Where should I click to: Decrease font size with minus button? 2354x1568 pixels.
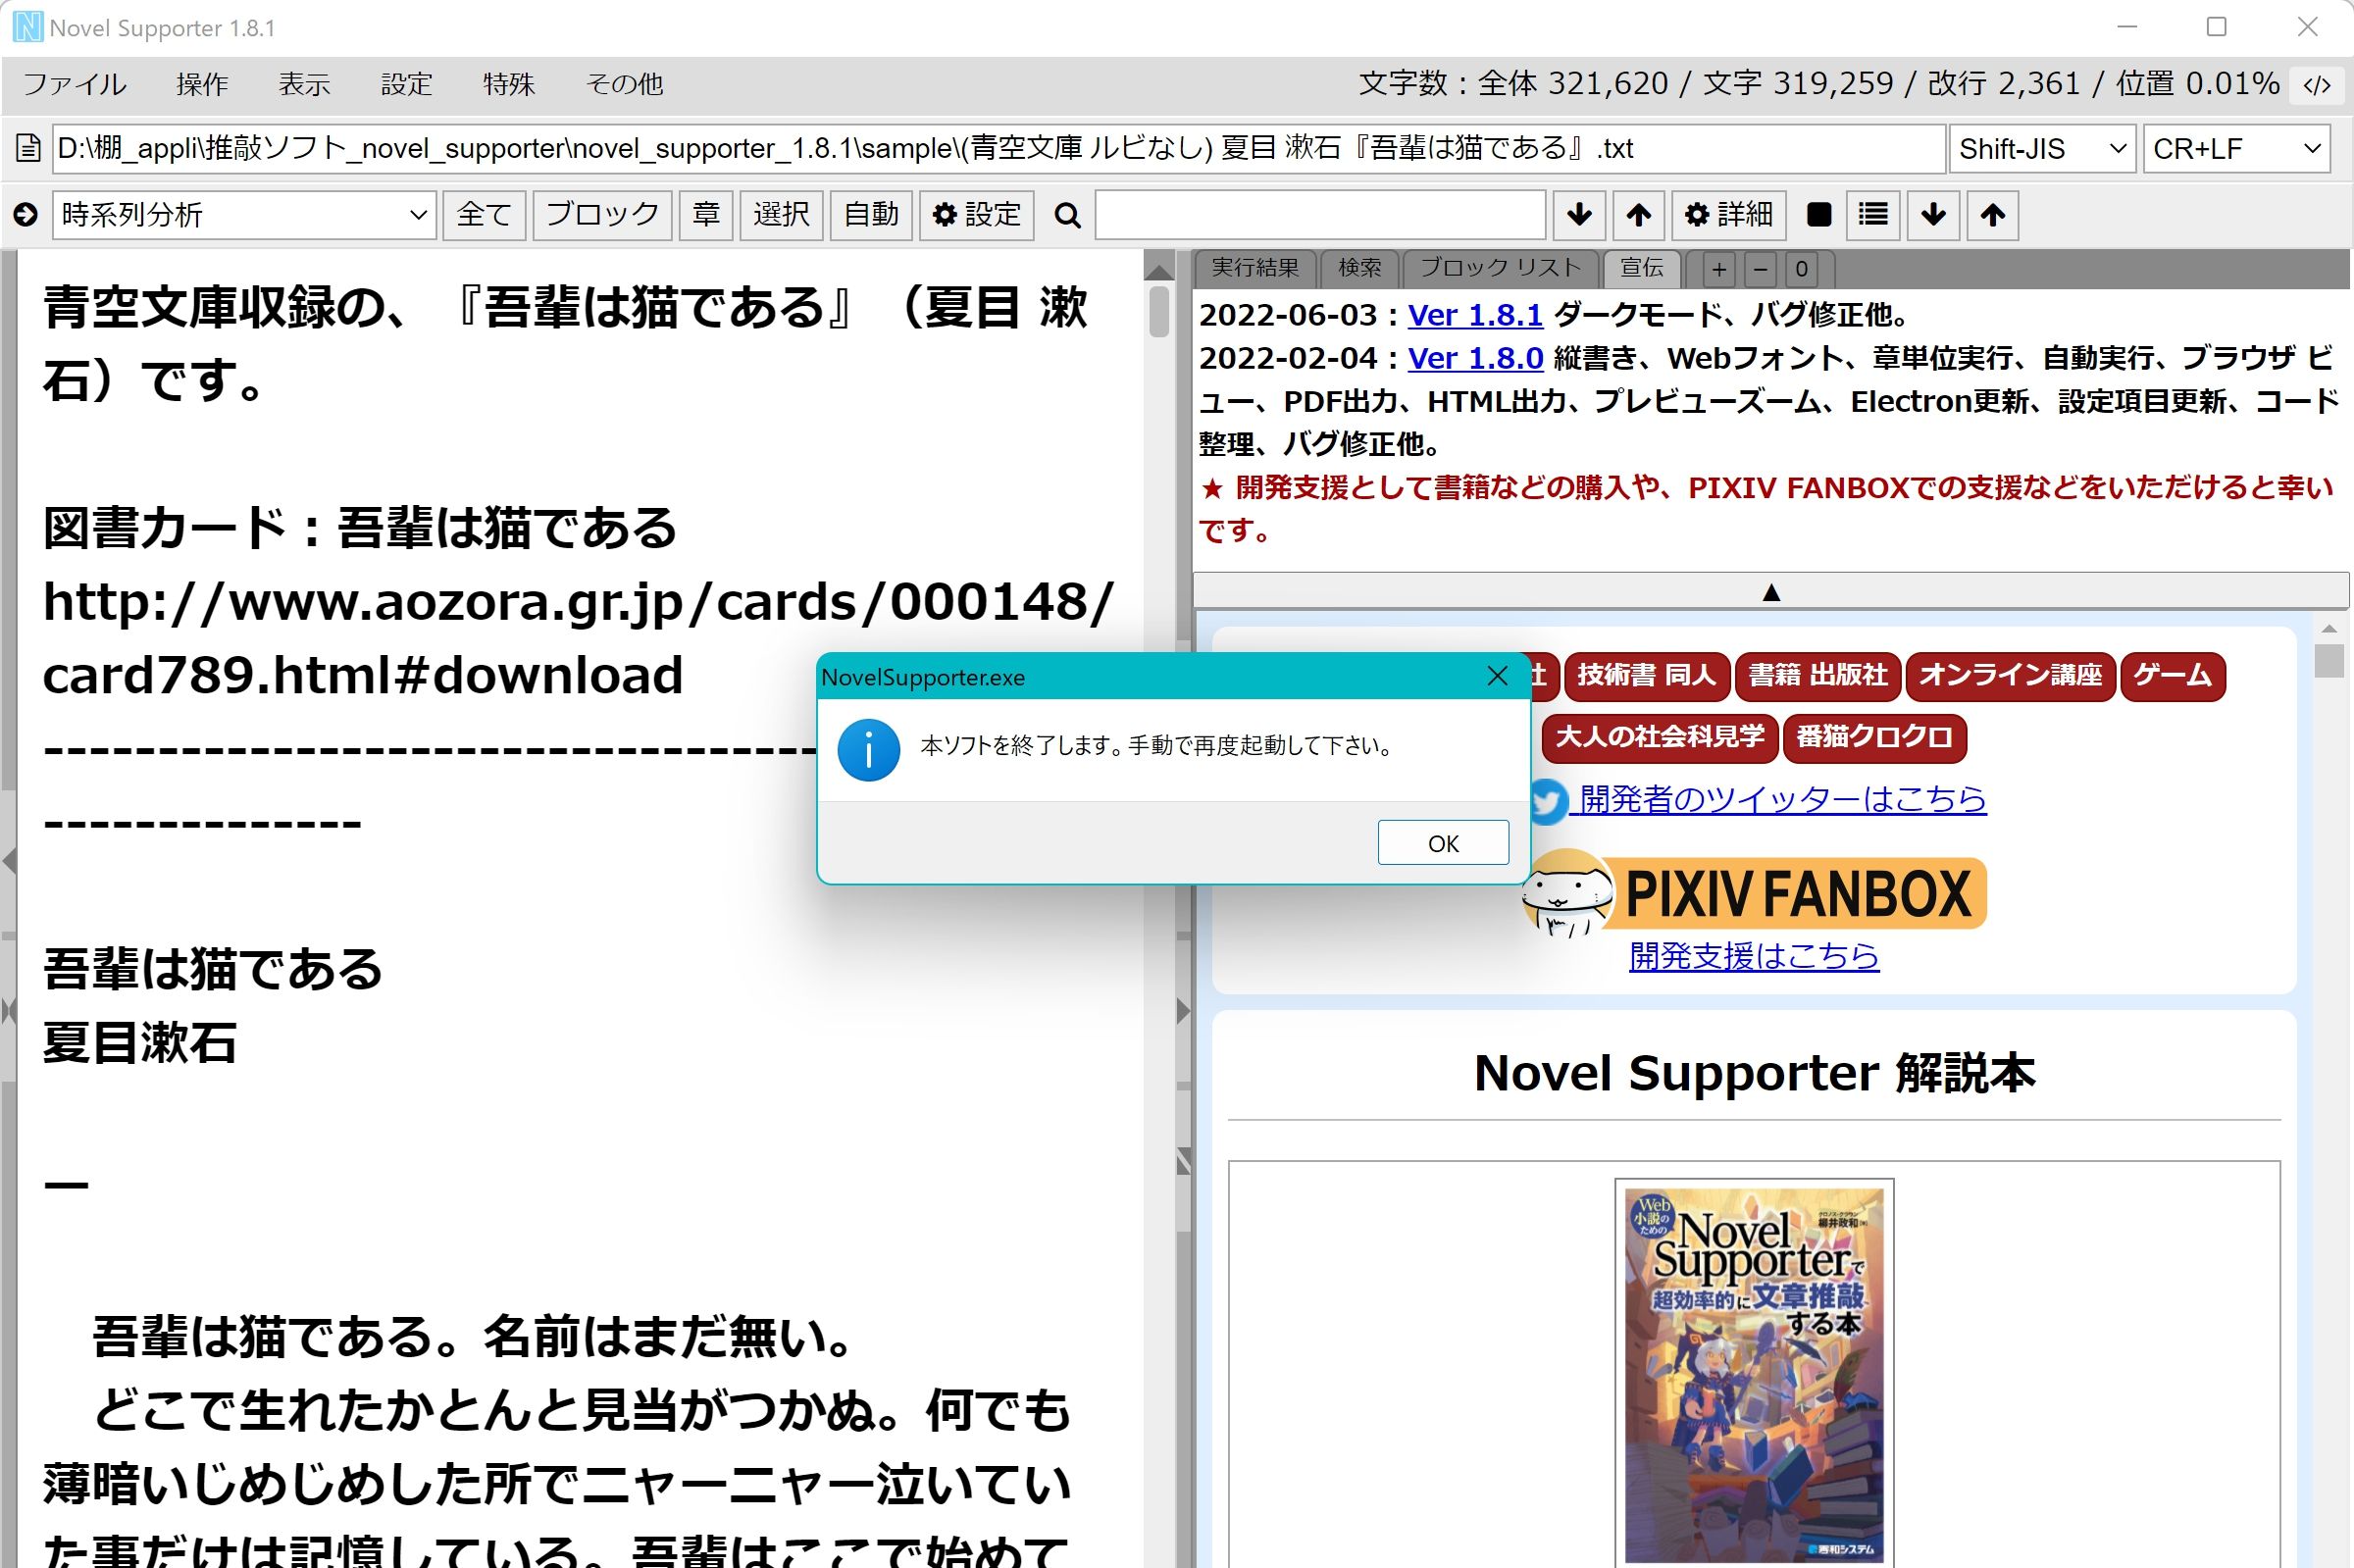coord(1761,269)
